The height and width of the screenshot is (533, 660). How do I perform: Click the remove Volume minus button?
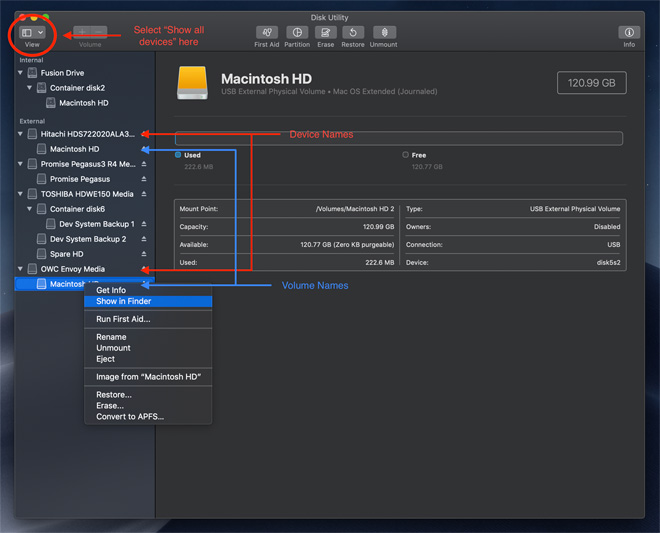pos(98,32)
